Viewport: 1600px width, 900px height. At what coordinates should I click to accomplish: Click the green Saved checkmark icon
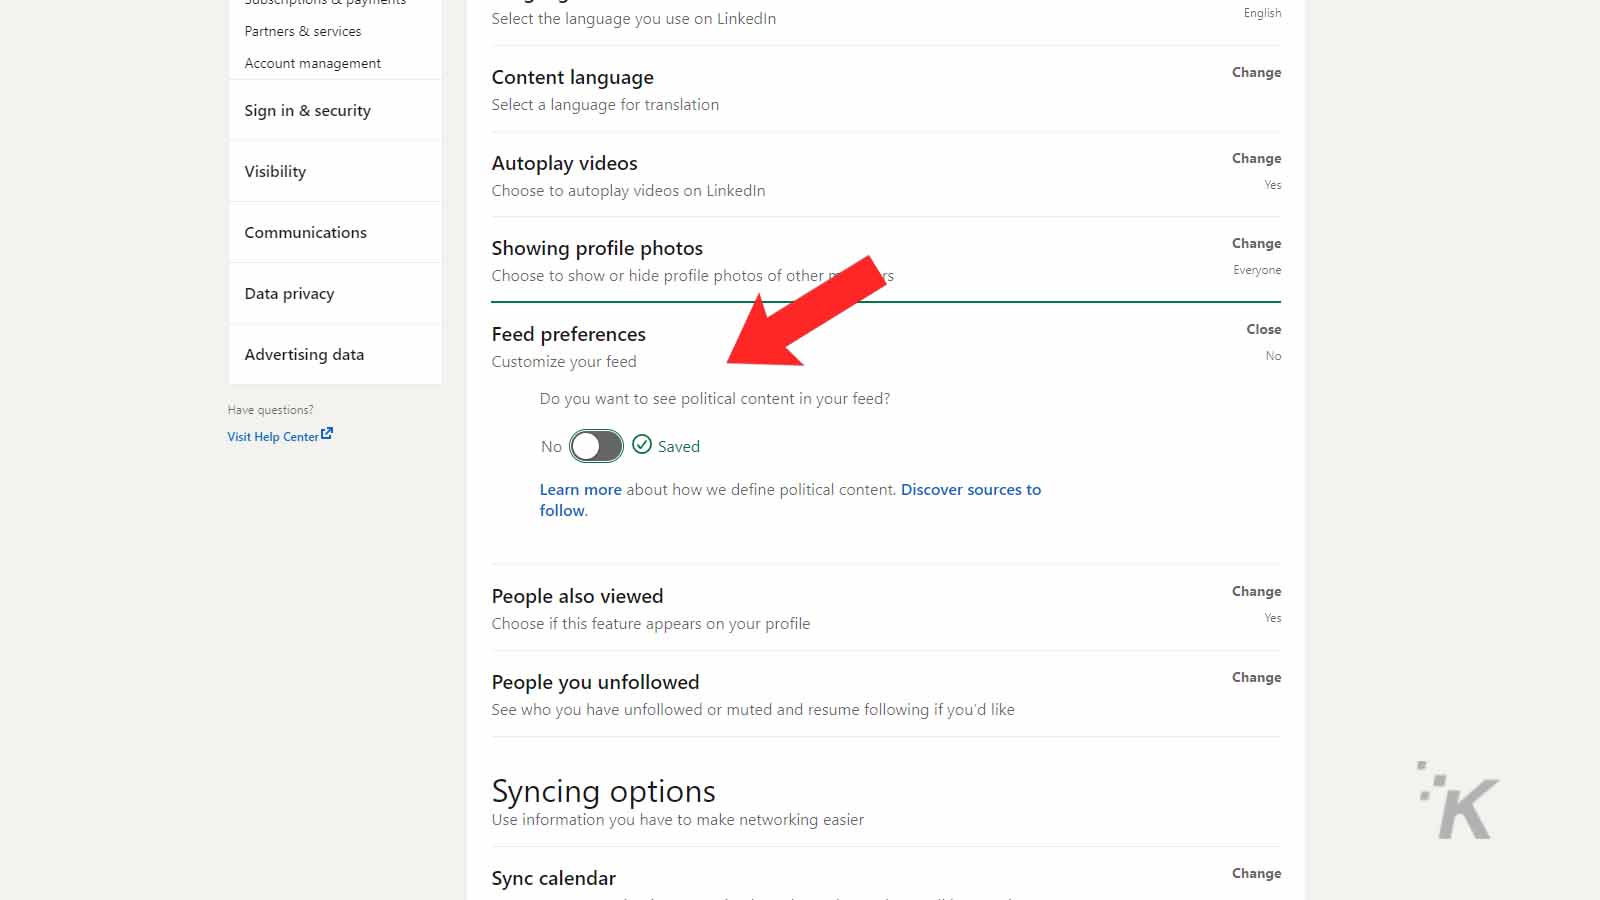point(642,445)
